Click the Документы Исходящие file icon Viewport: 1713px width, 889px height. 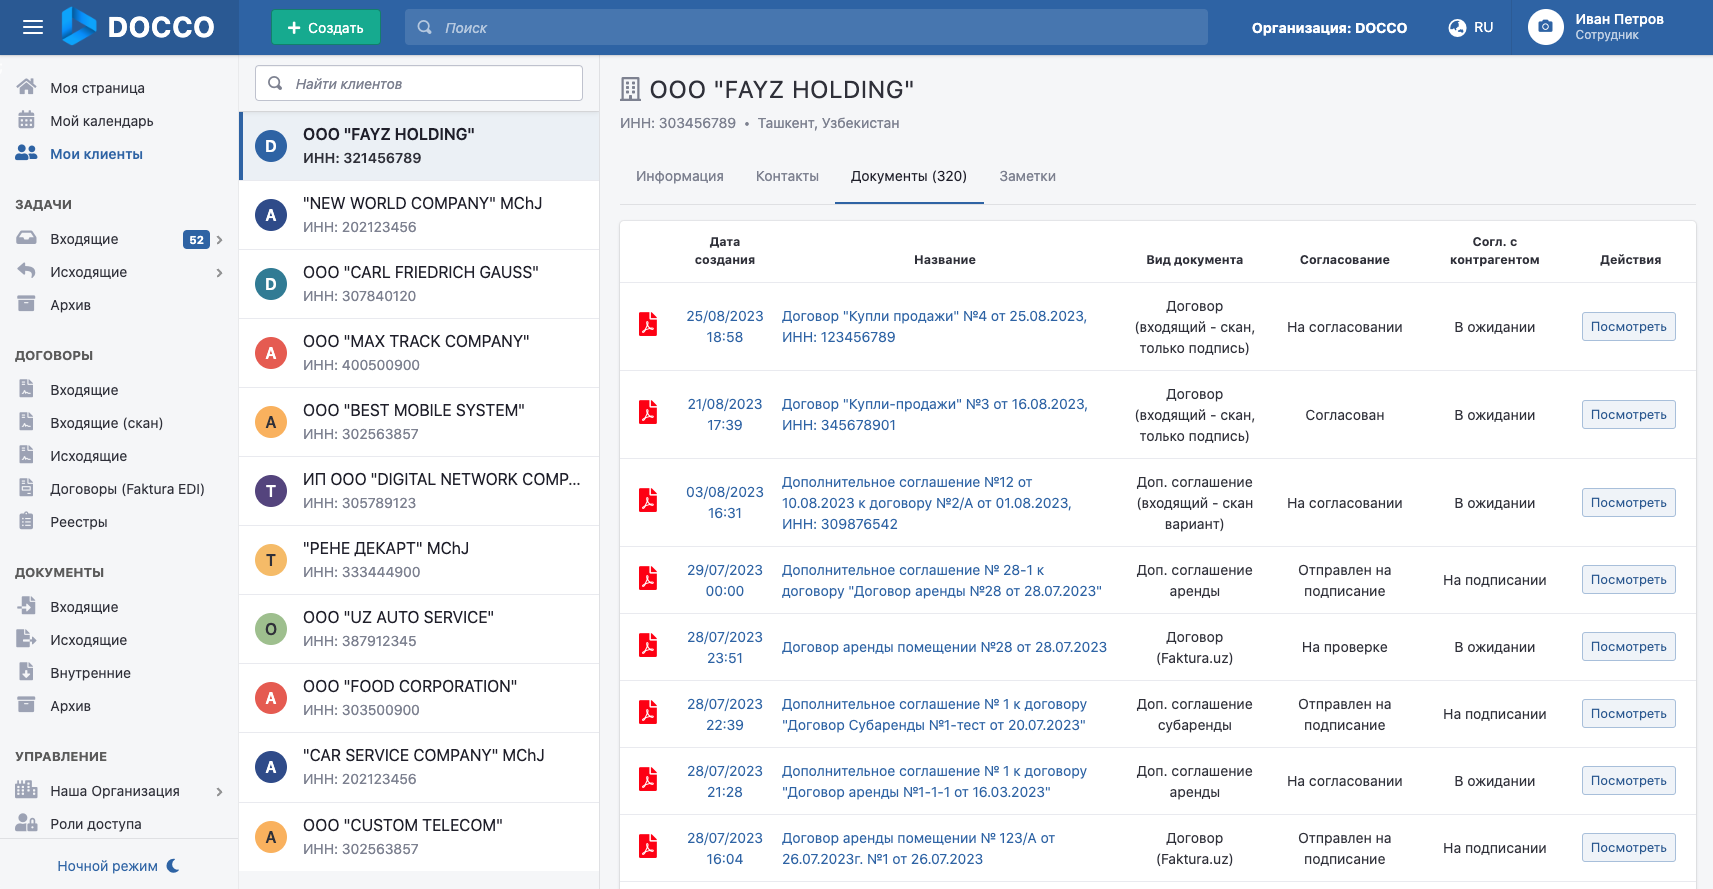click(27, 639)
